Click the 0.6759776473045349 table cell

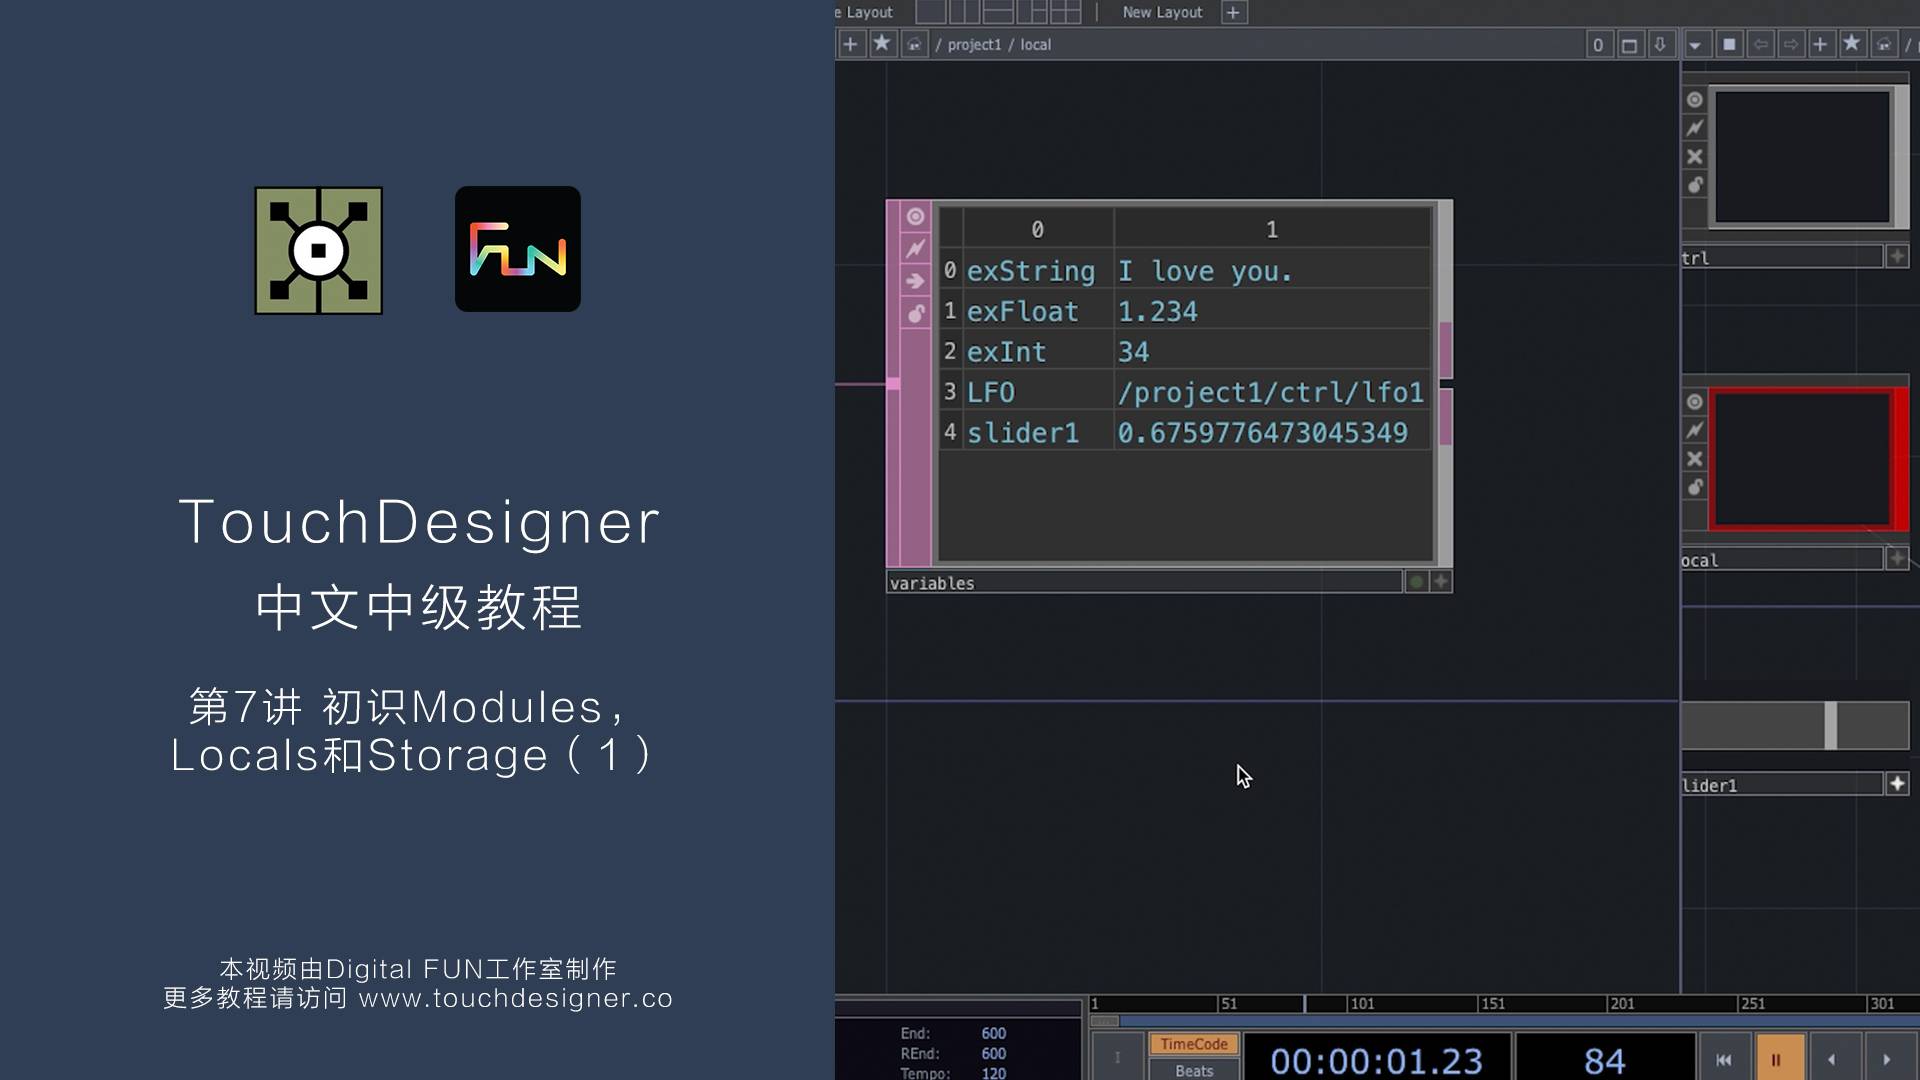pyautogui.click(x=1271, y=433)
